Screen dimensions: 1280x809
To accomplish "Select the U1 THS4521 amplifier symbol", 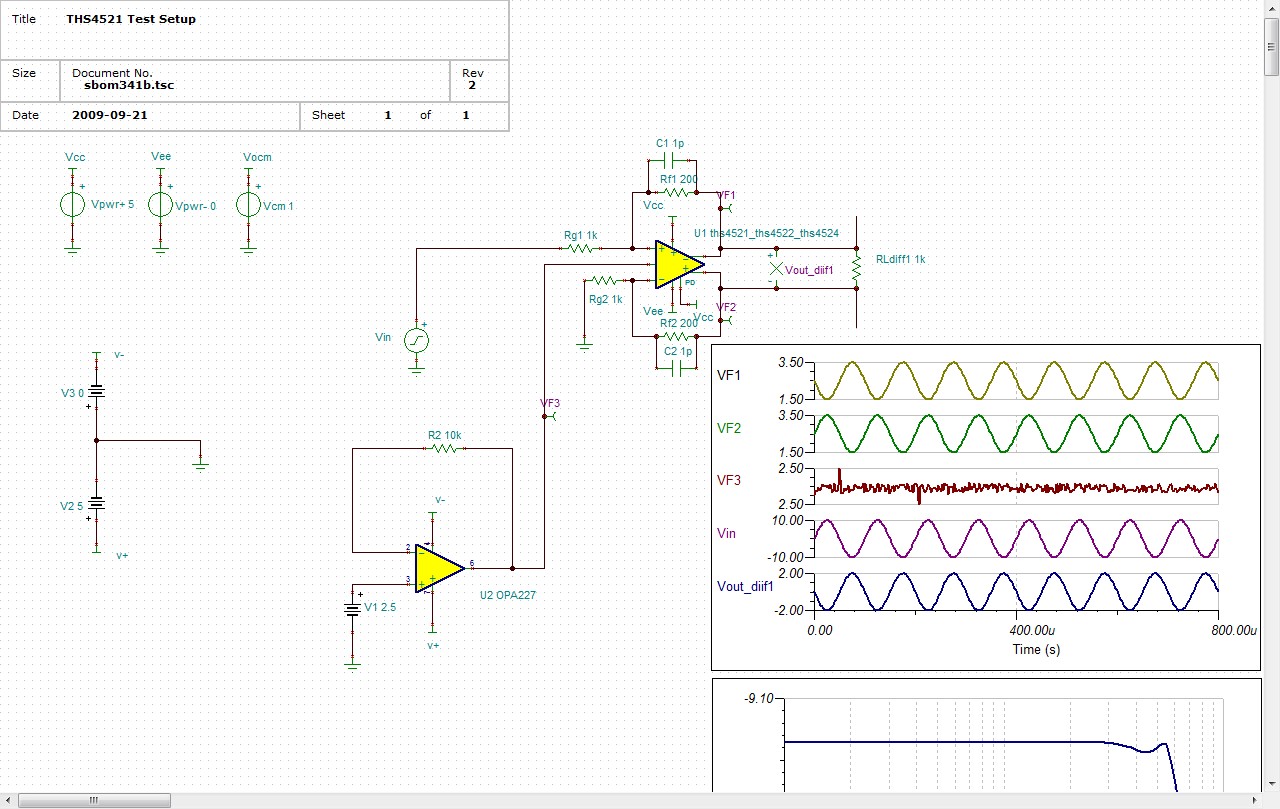I will coord(679,264).
